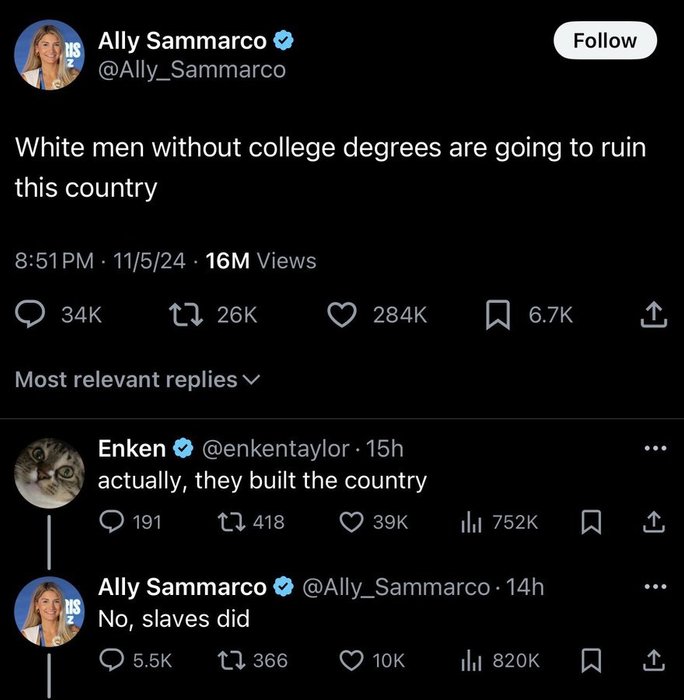Repost Enken's reply showing 418 reposts
This screenshot has width=684, height=700.
[x=229, y=522]
